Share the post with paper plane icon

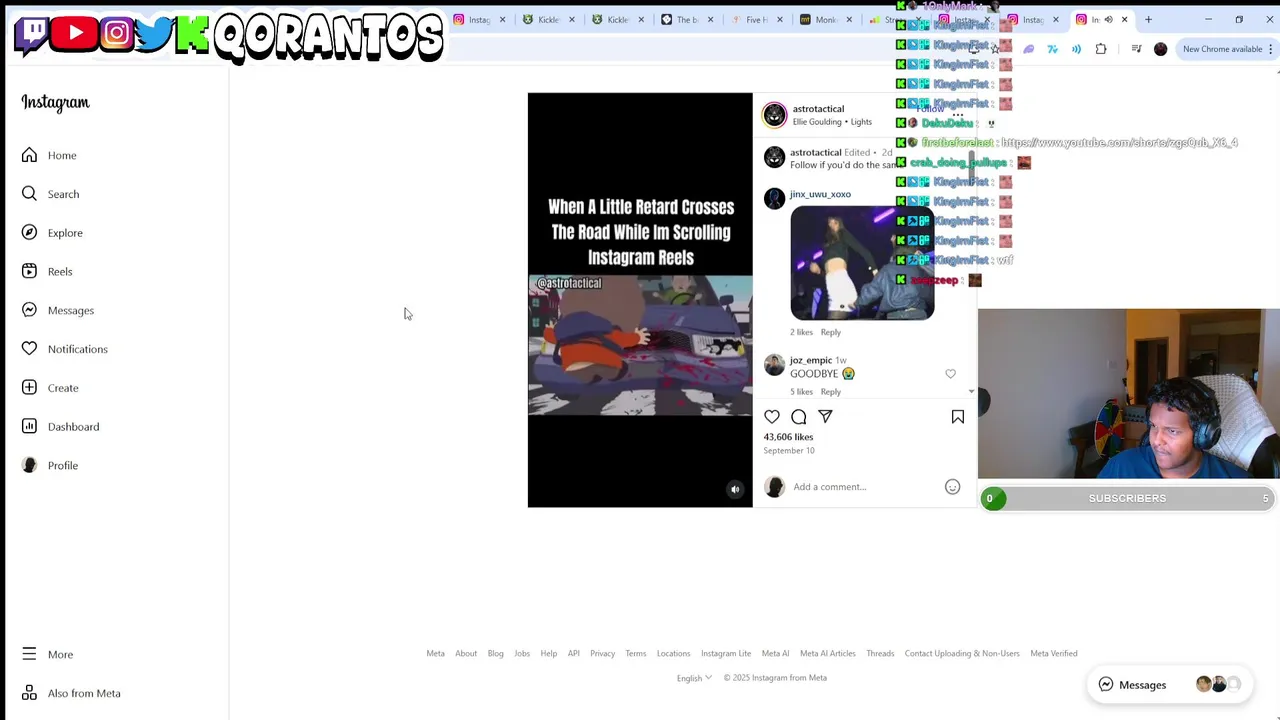click(825, 416)
